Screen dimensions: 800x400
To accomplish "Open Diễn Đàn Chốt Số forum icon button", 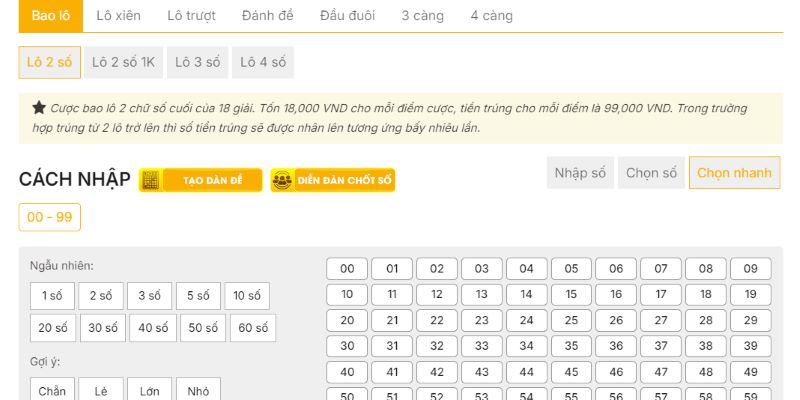I will pos(333,181).
